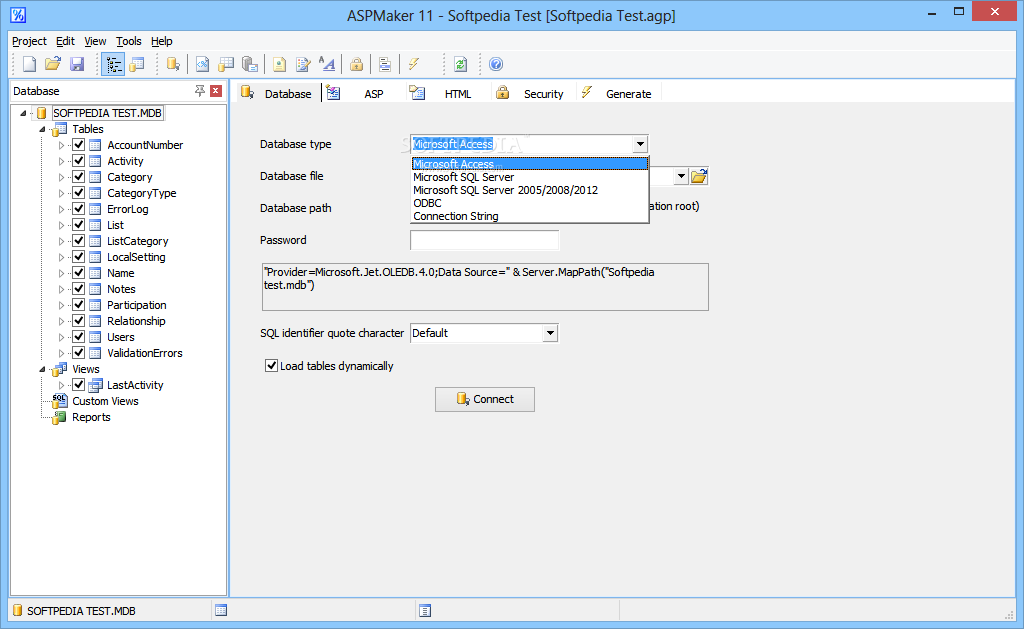This screenshot has height=629, width=1024.
Task: Click the Open project folder icon
Action: 53,64
